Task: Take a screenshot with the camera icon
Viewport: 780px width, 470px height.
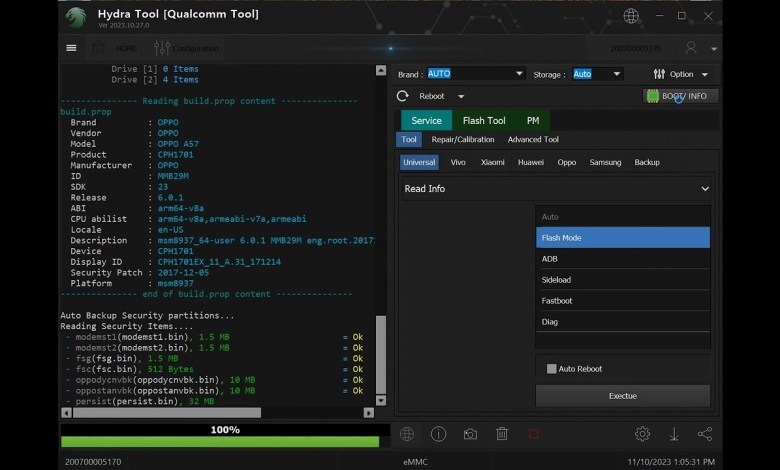Action: 470,434
